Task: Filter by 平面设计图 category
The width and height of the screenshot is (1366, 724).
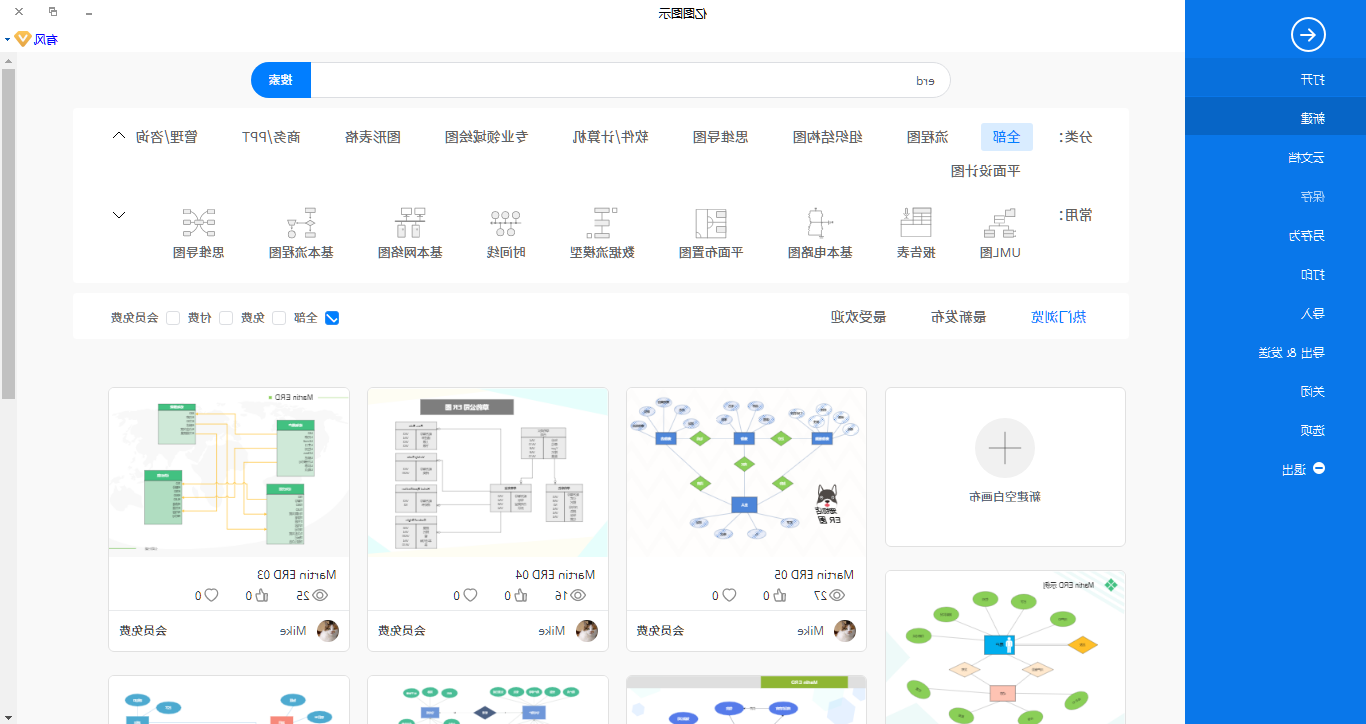Action: click(x=985, y=171)
